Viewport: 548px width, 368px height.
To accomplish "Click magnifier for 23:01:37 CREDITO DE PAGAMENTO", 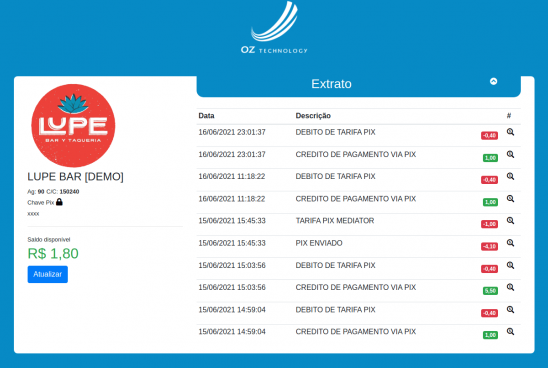I will click(x=510, y=154).
